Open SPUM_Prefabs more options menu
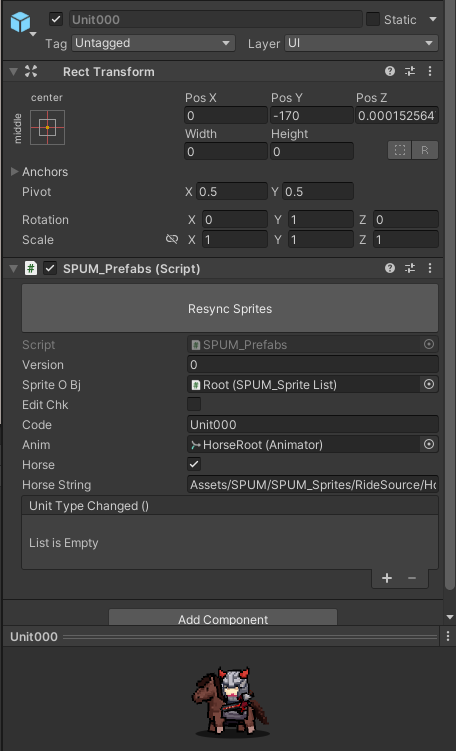Image resolution: width=456 pixels, height=751 pixels. click(x=430, y=269)
